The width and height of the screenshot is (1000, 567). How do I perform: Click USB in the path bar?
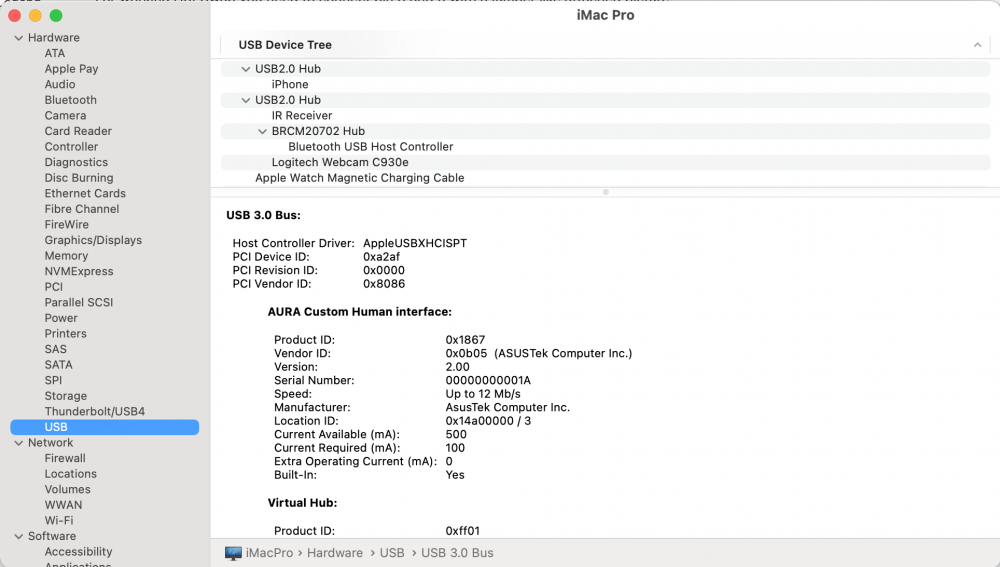[x=392, y=553]
